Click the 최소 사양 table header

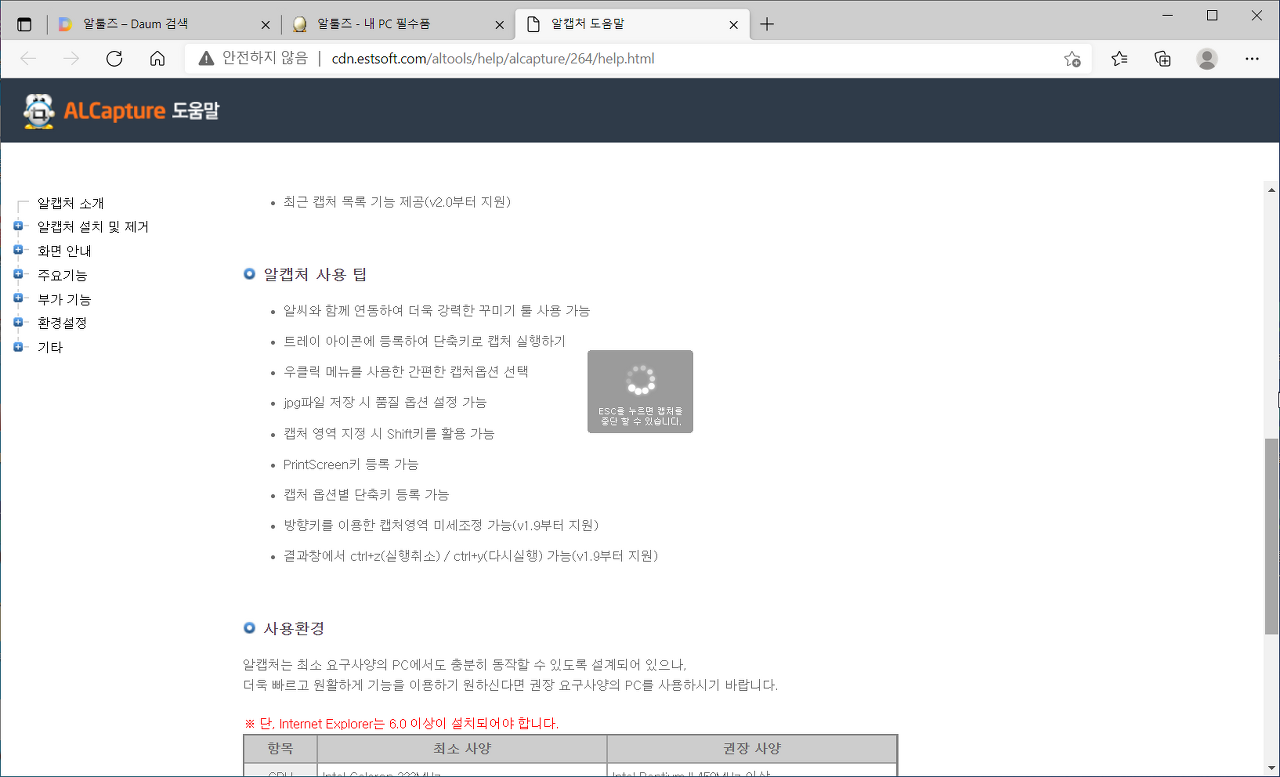pos(462,749)
